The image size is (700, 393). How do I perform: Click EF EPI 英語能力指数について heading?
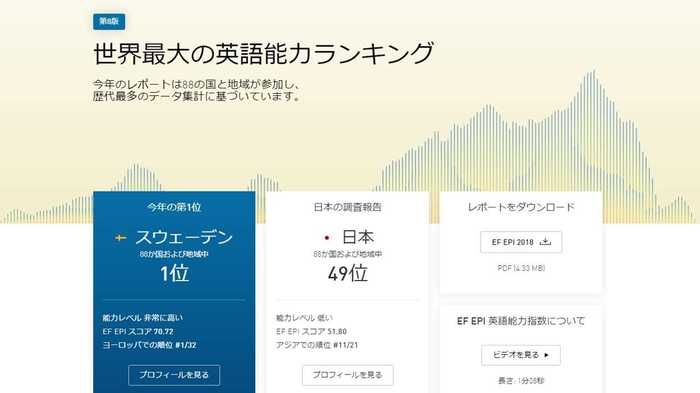click(x=521, y=321)
